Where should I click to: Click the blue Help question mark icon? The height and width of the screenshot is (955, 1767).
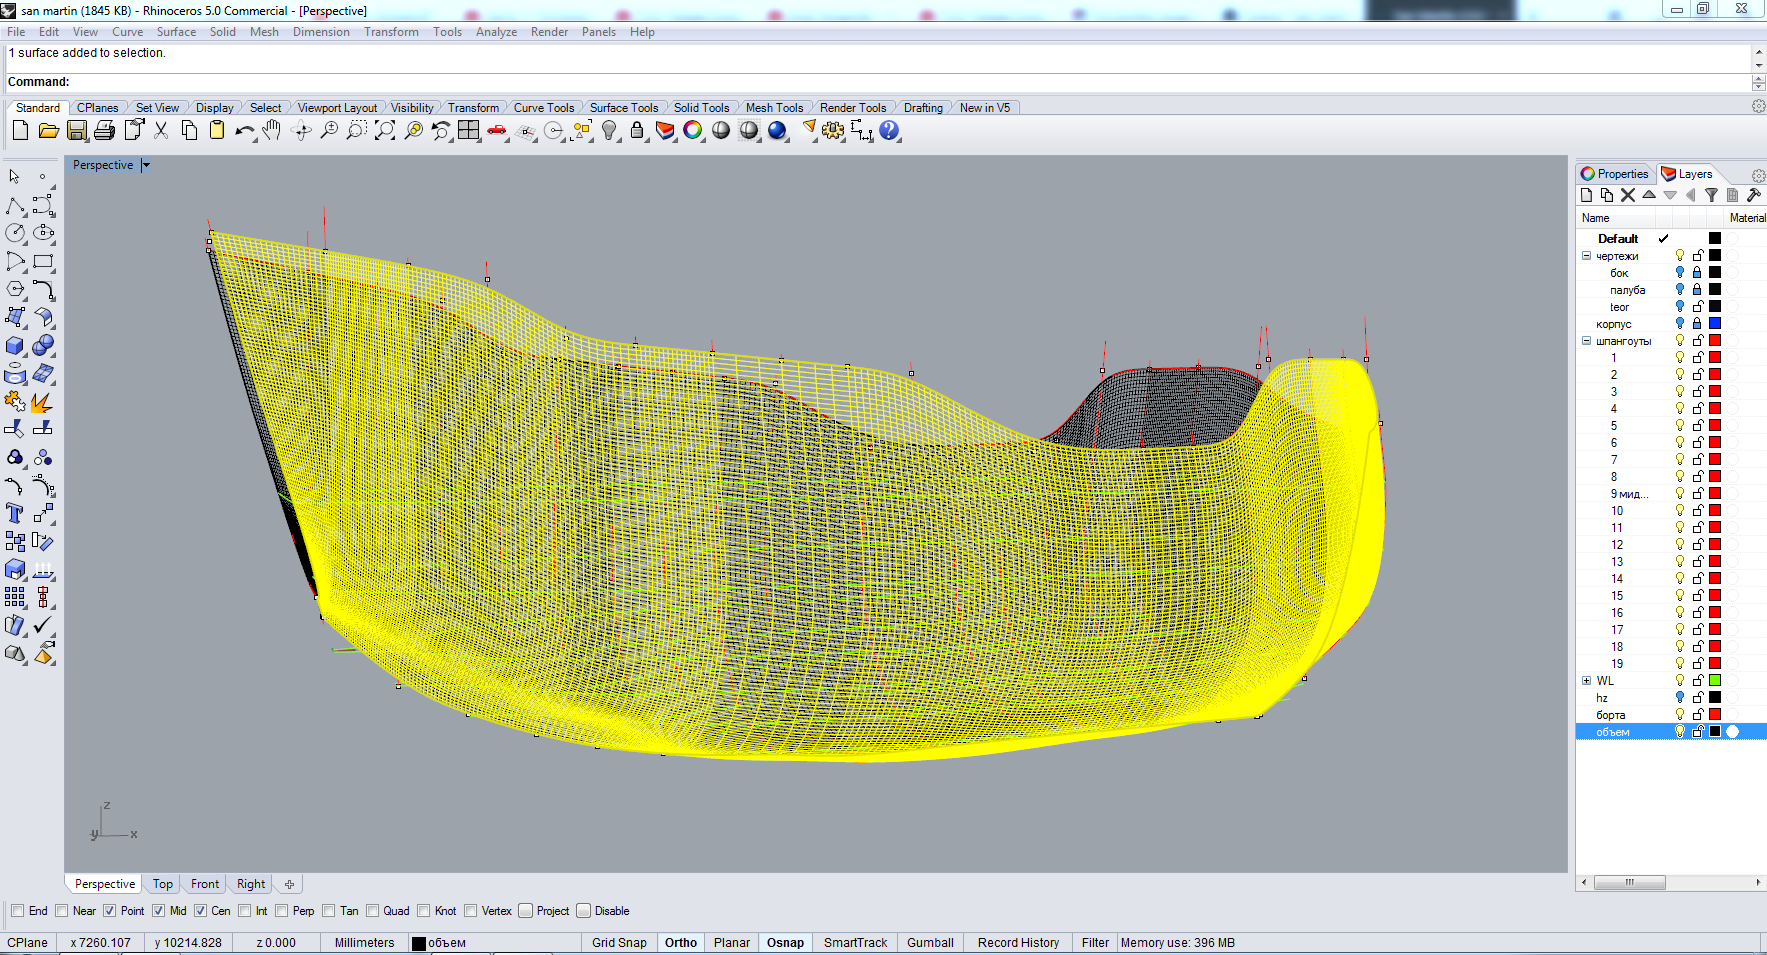[x=889, y=131]
